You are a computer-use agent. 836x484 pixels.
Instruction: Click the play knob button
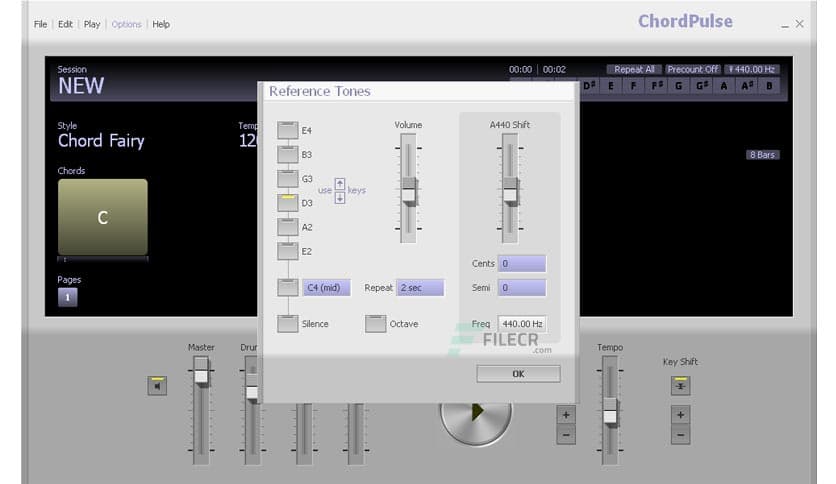click(x=476, y=413)
